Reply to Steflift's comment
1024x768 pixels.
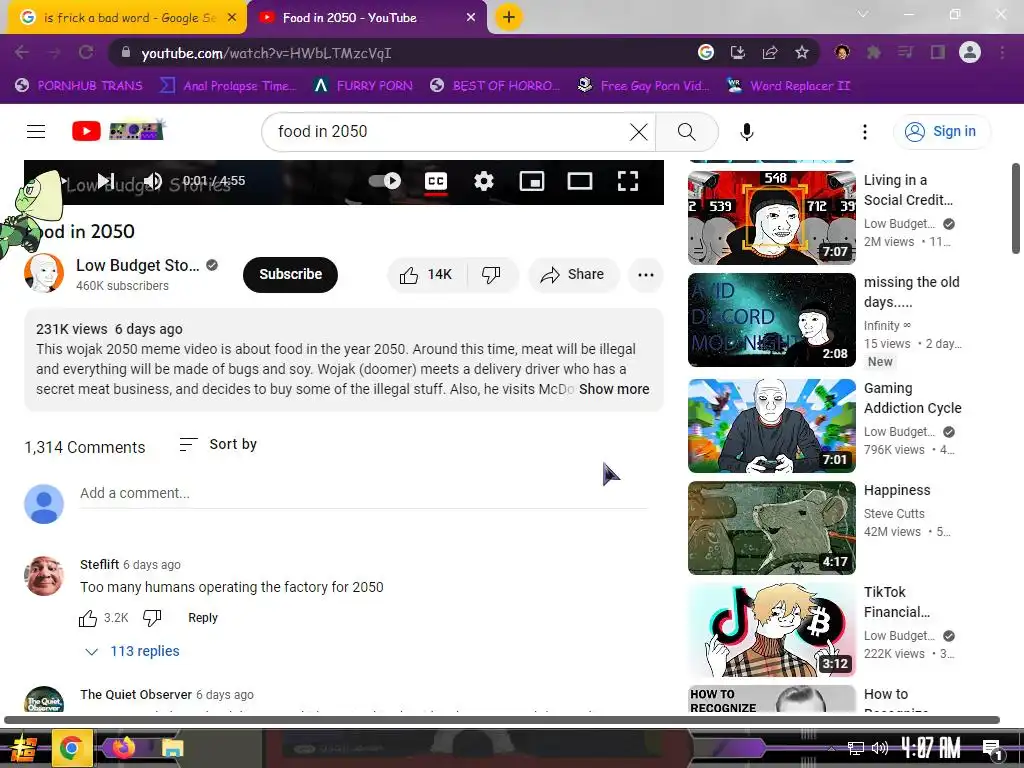202,618
